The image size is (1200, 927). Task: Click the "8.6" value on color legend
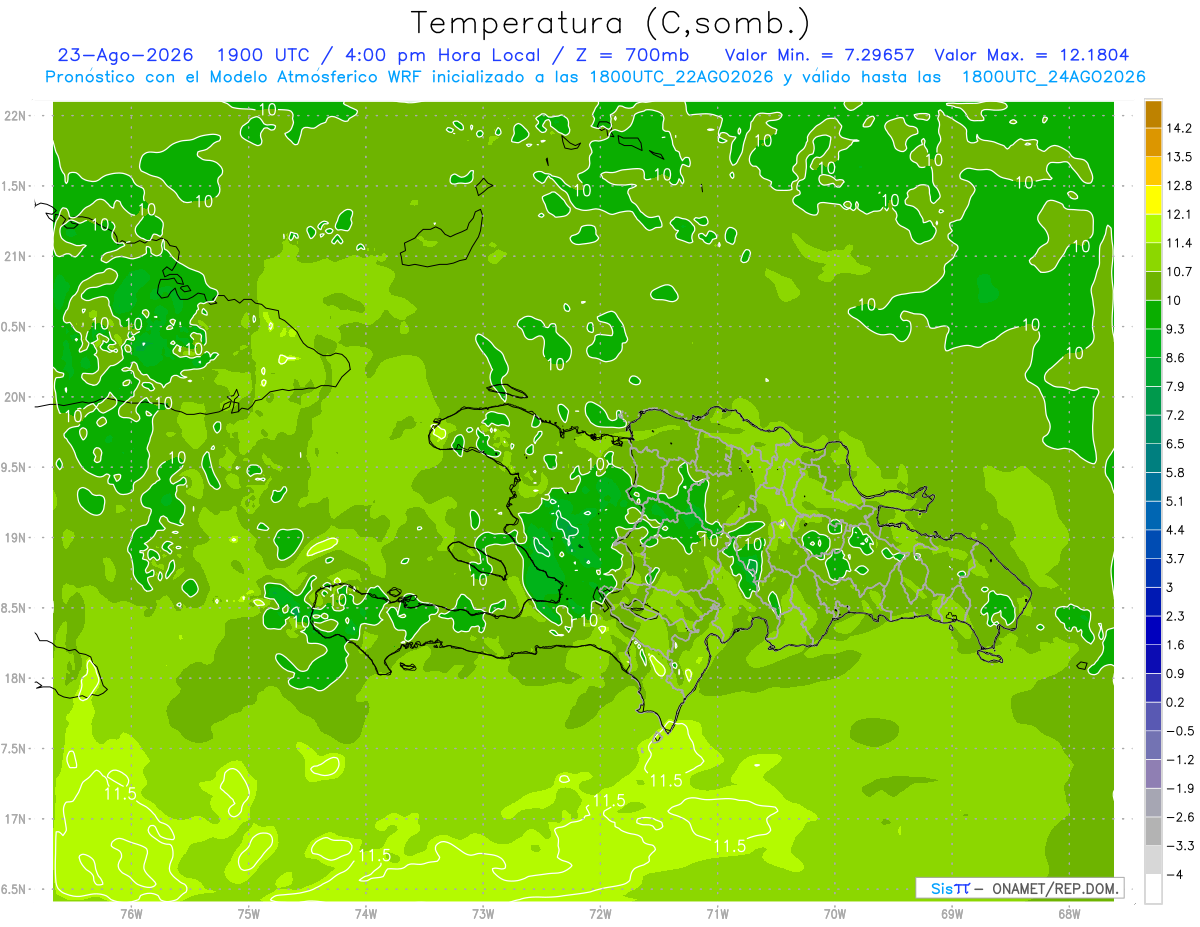1175,358
